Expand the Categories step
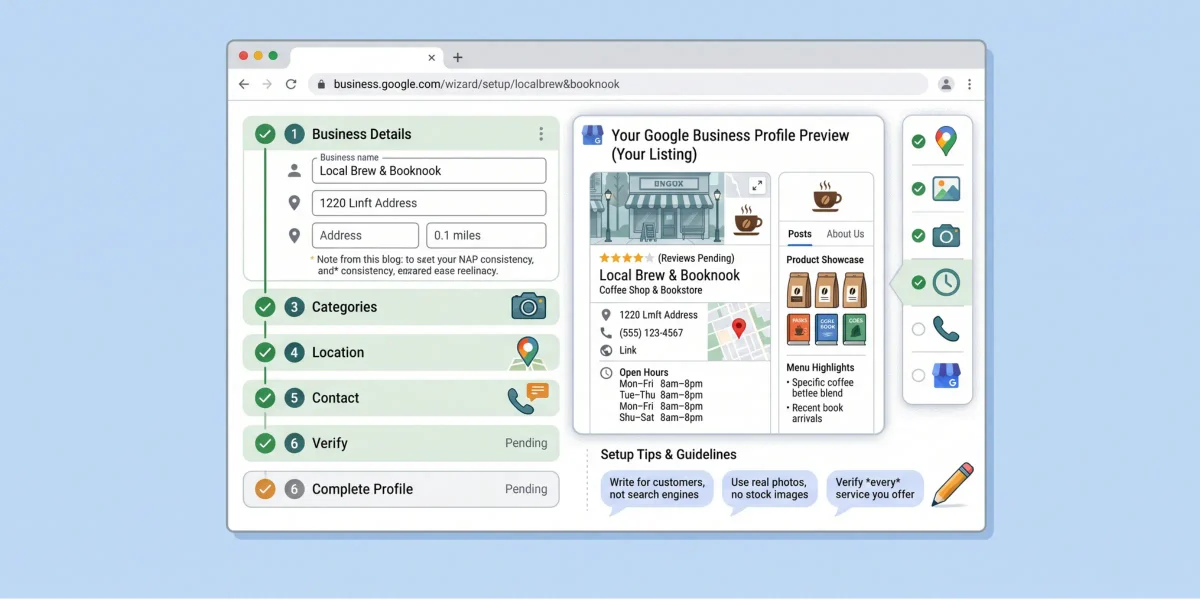The width and height of the screenshot is (1200, 600). (x=401, y=307)
